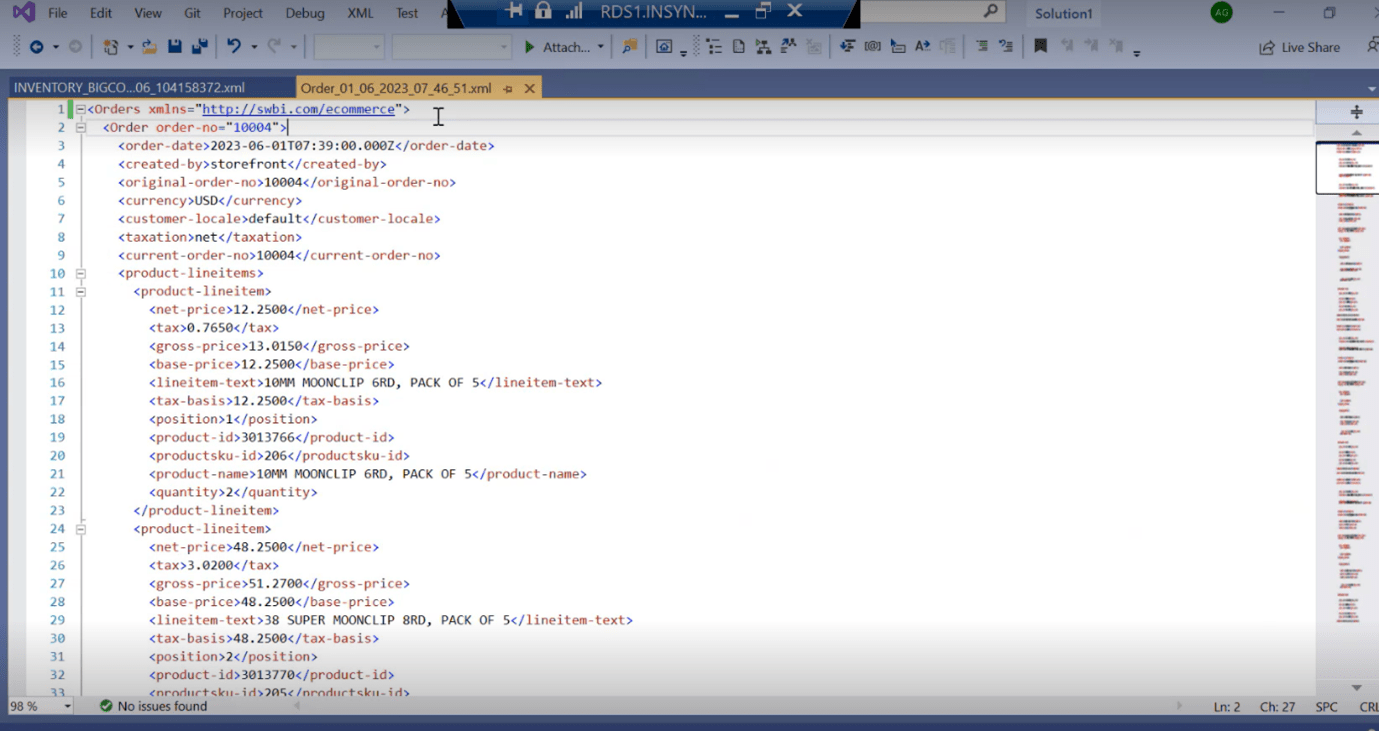Image resolution: width=1379 pixels, height=731 pixels.
Task: Click the AG account avatar
Action: pos(1221,12)
